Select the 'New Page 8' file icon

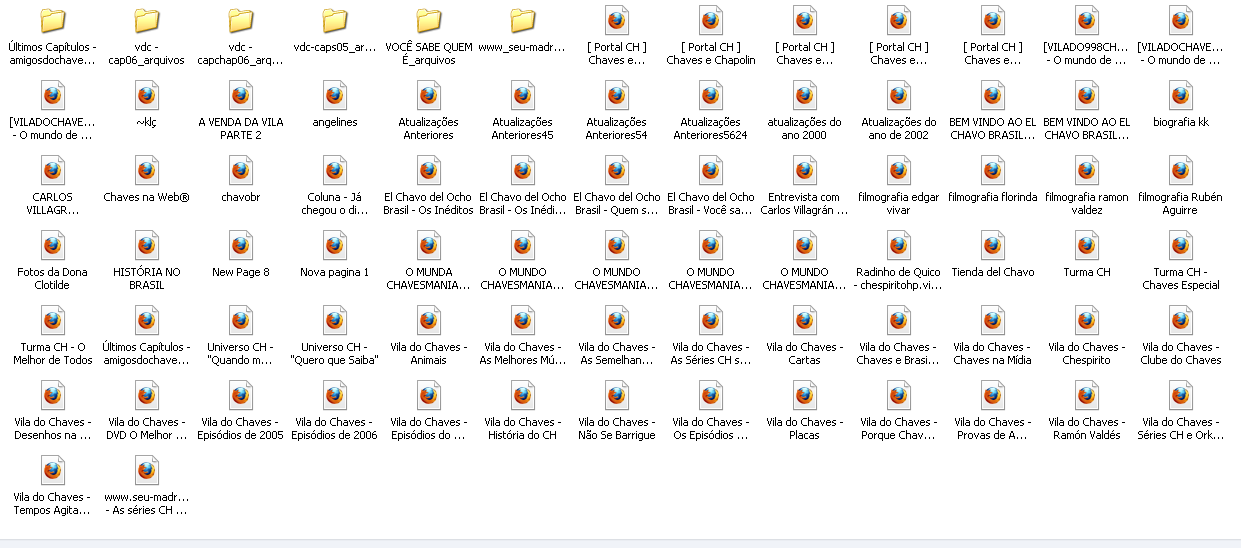(x=240, y=246)
